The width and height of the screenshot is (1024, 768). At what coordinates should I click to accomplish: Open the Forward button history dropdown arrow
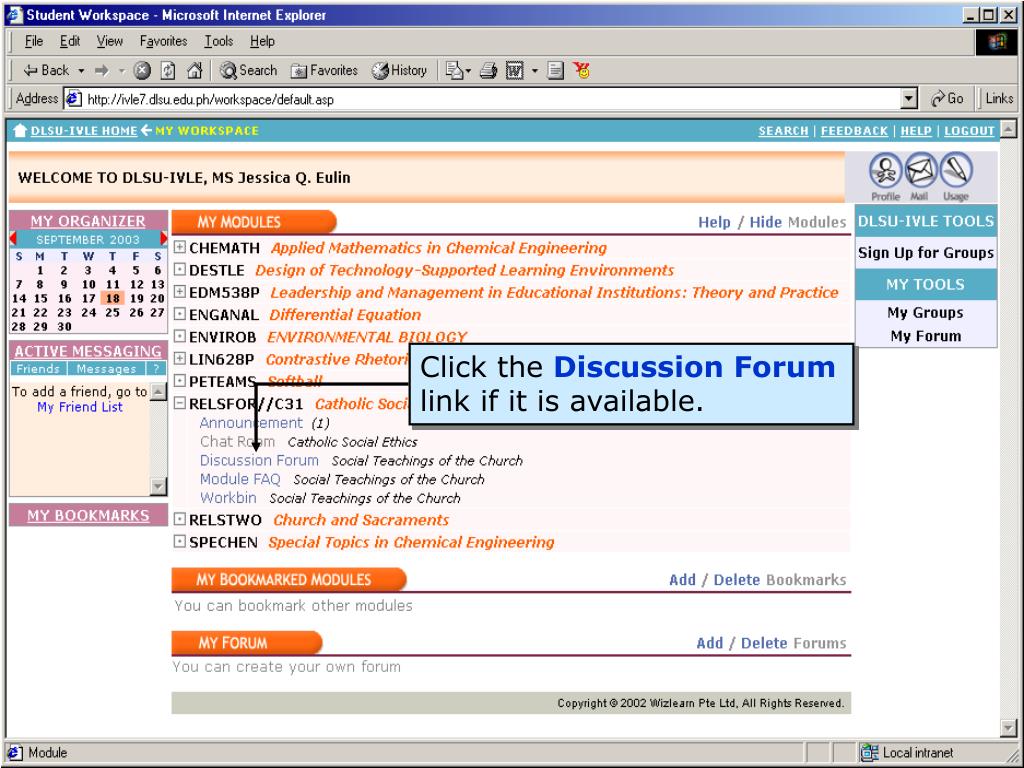pos(121,71)
